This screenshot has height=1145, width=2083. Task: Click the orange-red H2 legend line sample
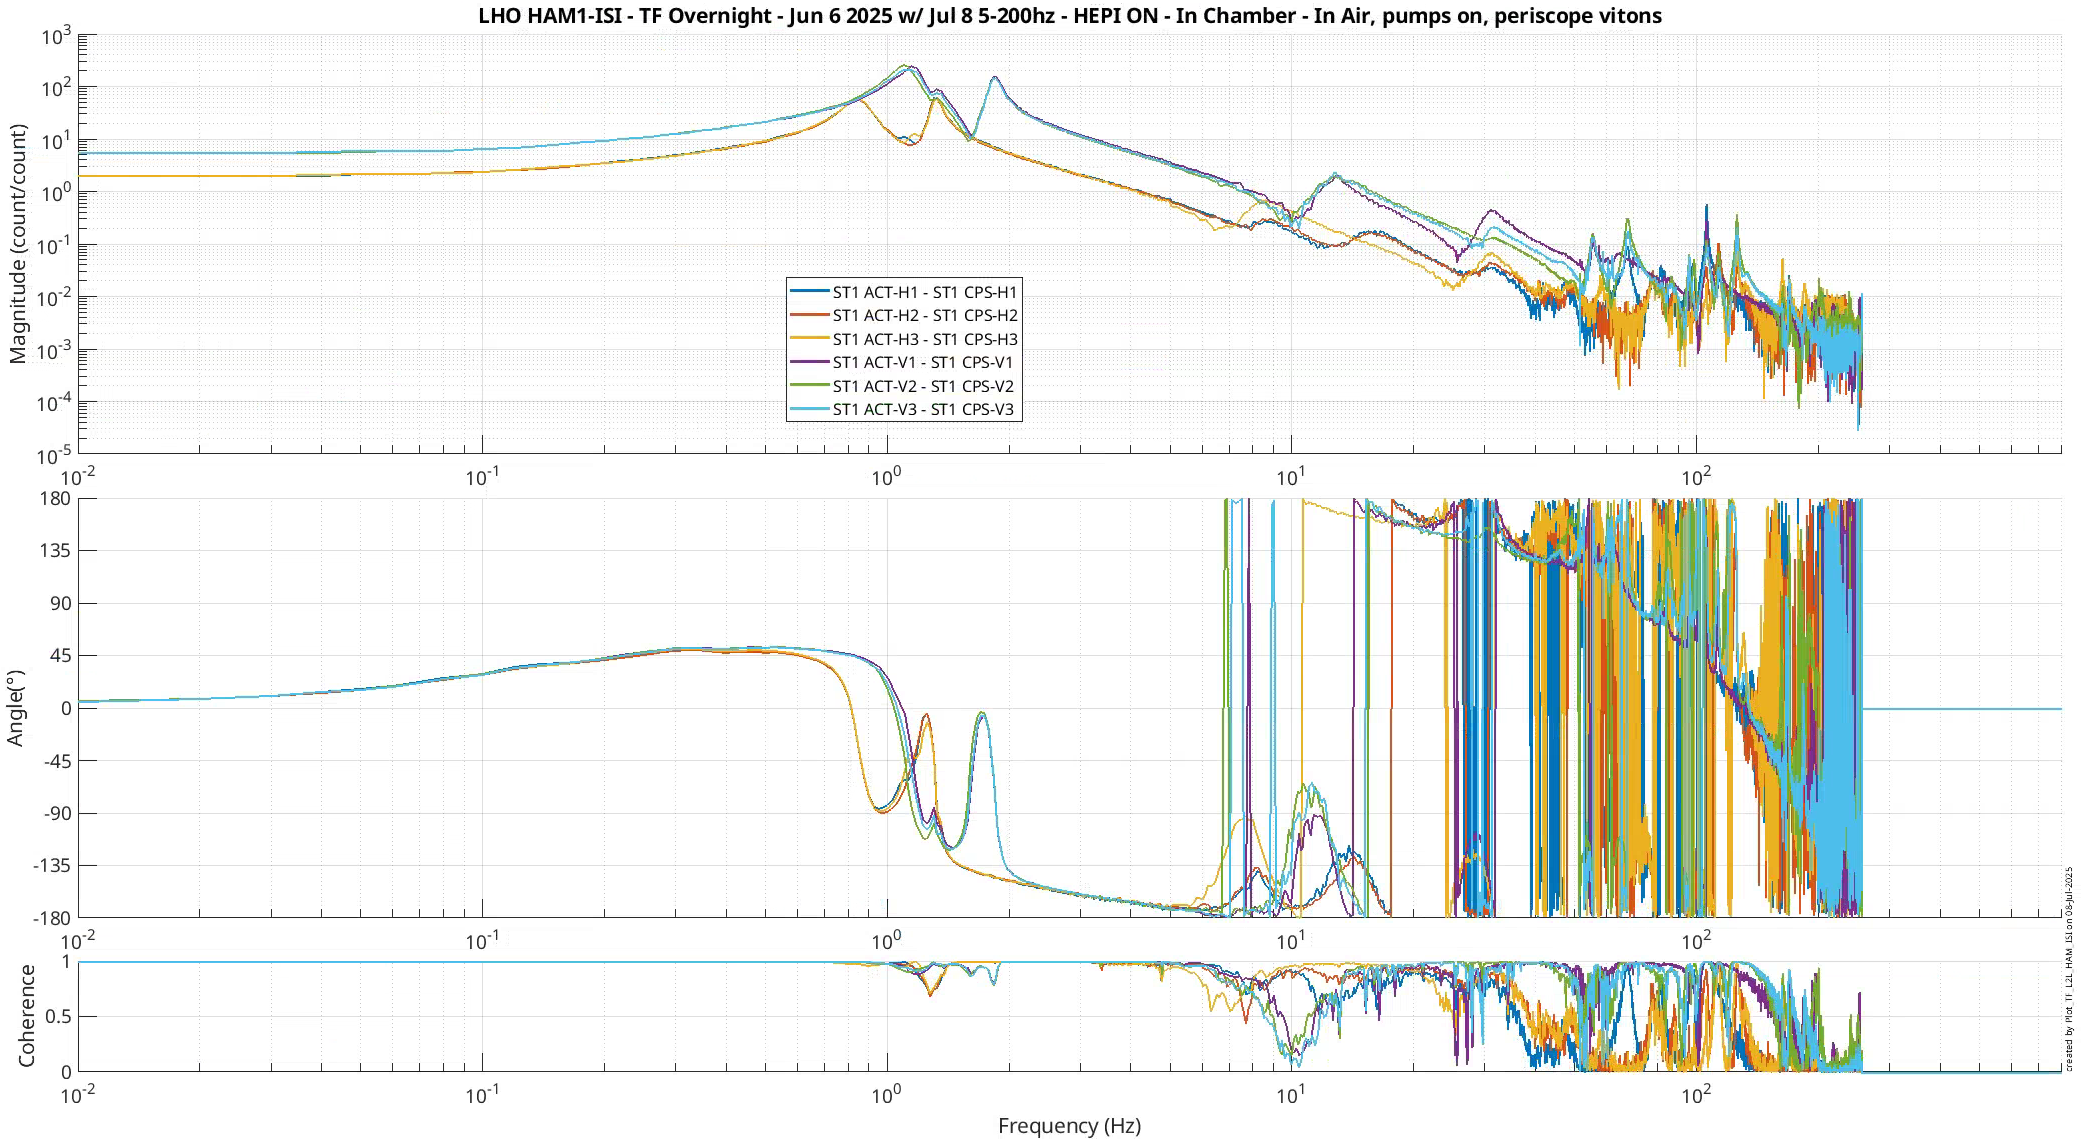point(809,315)
